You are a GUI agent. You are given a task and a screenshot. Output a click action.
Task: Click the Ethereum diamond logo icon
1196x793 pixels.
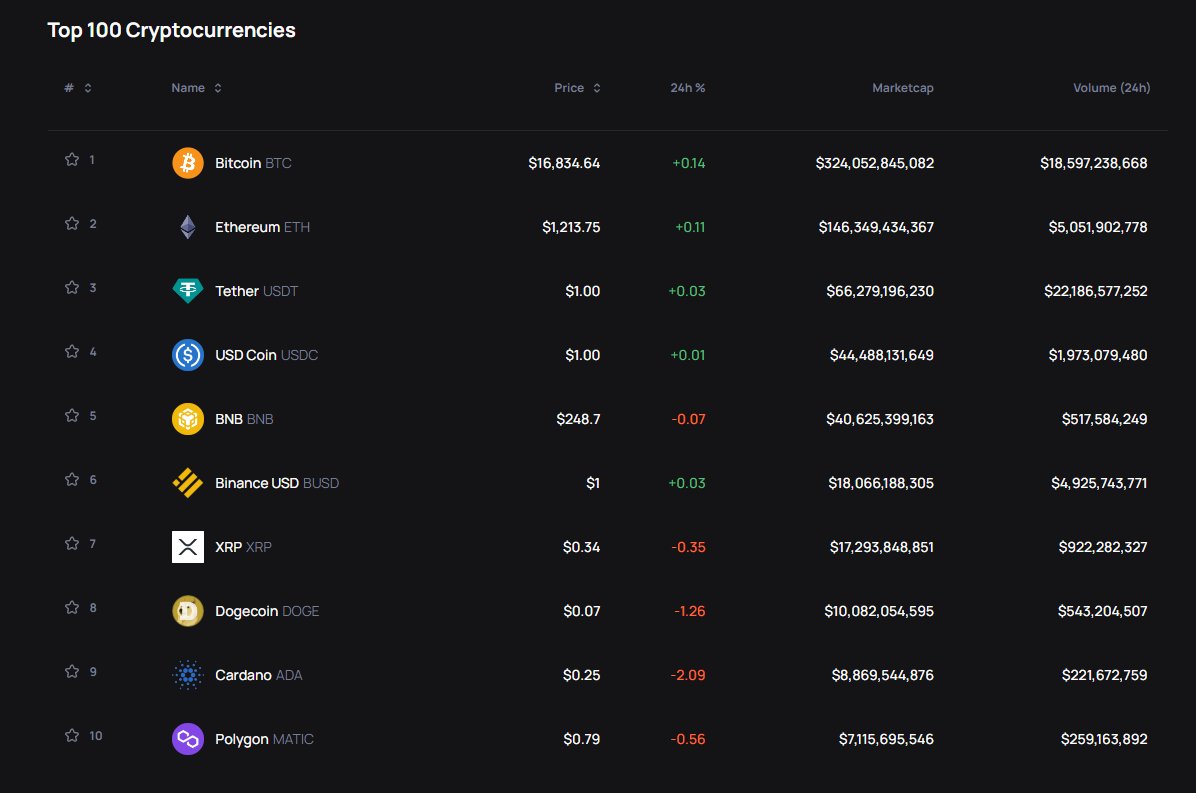coord(188,227)
